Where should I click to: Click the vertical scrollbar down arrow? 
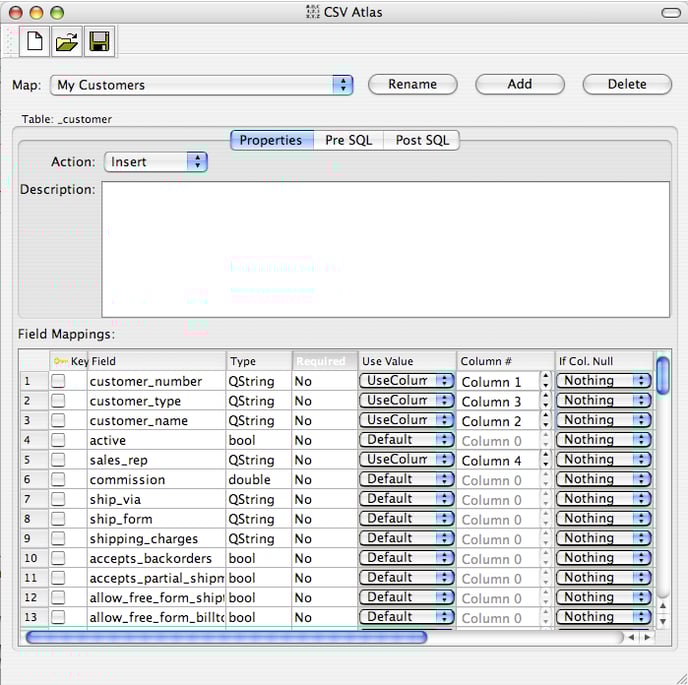click(663, 621)
